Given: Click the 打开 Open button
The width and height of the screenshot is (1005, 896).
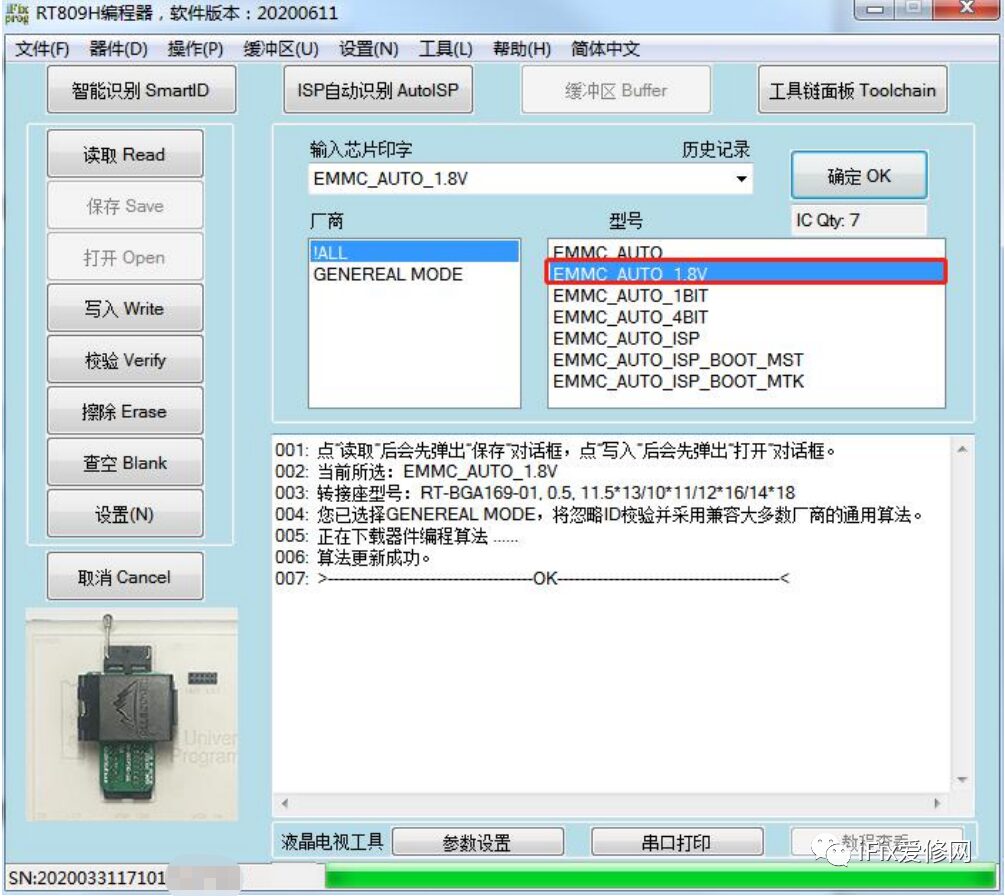Looking at the screenshot, I should click(x=125, y=257).
